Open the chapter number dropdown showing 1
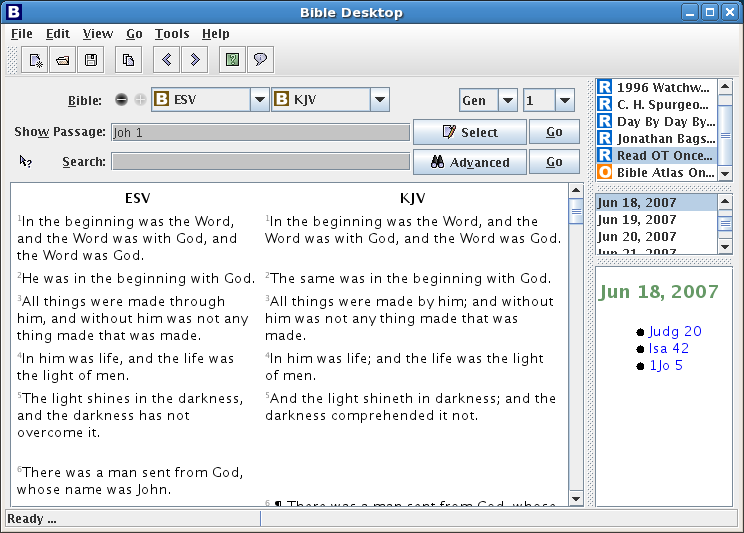 [564, 100]
